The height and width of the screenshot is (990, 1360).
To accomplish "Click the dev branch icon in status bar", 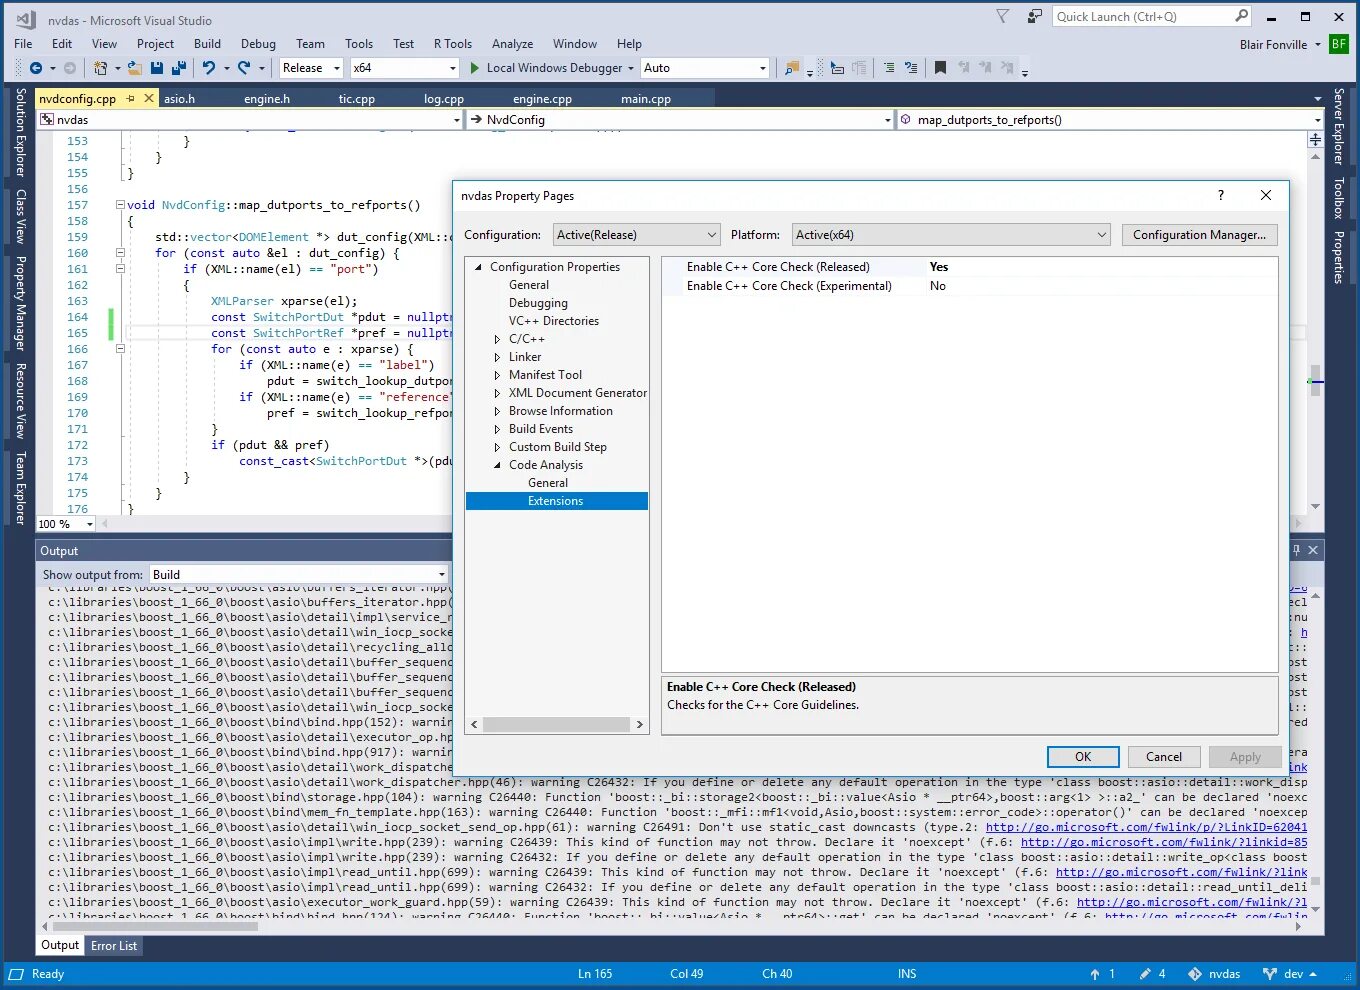I will (1270, 974).
